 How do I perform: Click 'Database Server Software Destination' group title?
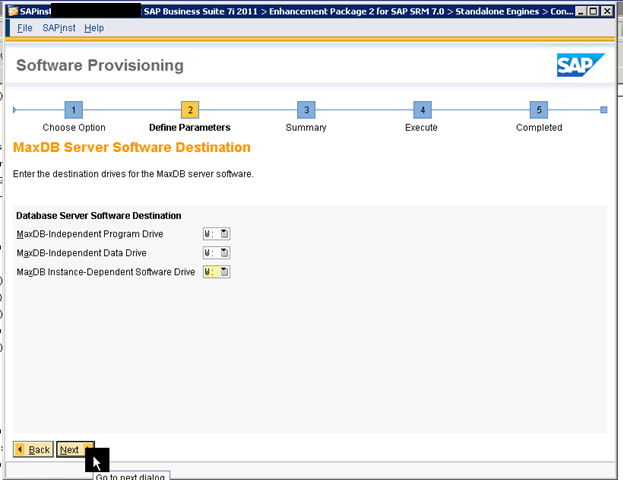point(99,216)
